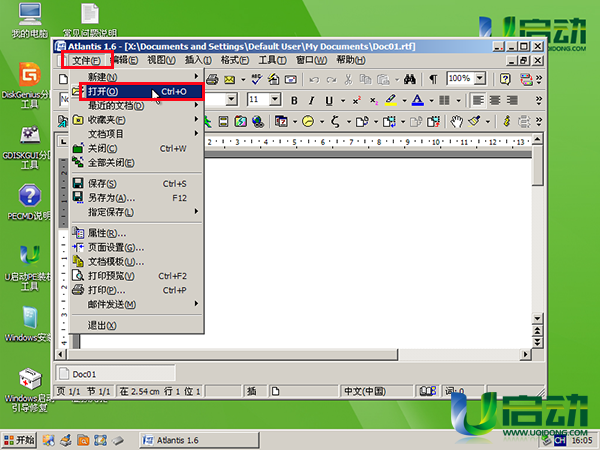Open DiskGenius desktop icon
Image resolution: width=600 pixels, height=450 pixels.
pos(29,85)
